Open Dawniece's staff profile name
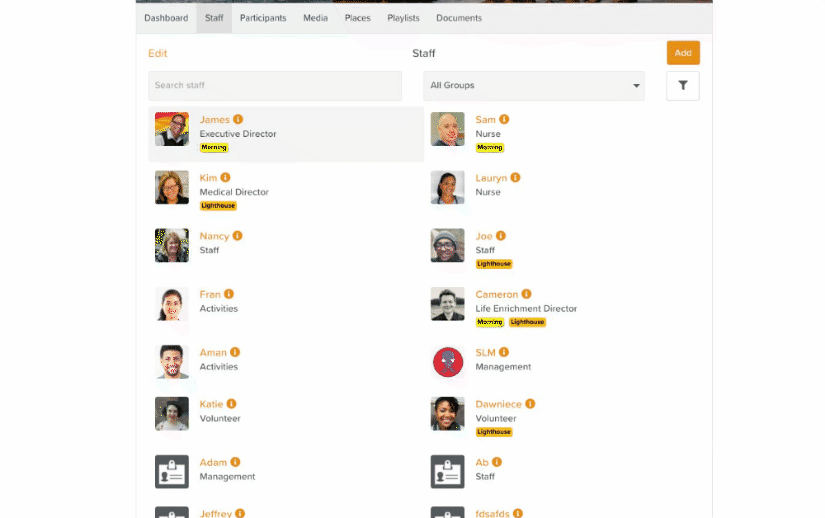The image size is (825, 518). click(498, 404)
